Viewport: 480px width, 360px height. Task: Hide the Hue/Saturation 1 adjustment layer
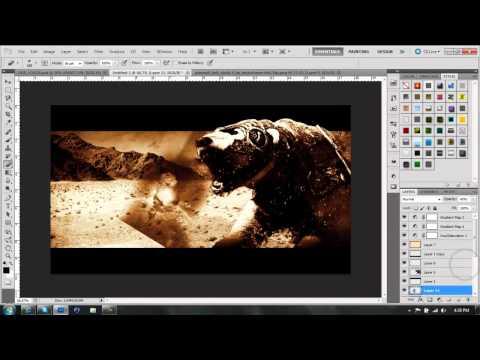point(404,235)
